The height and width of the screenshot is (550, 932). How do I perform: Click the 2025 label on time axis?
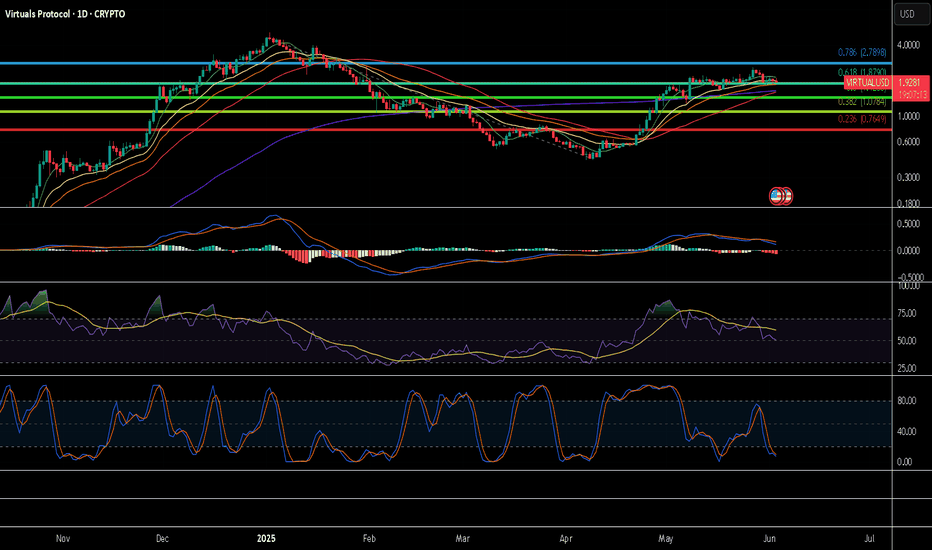point(267,539)
